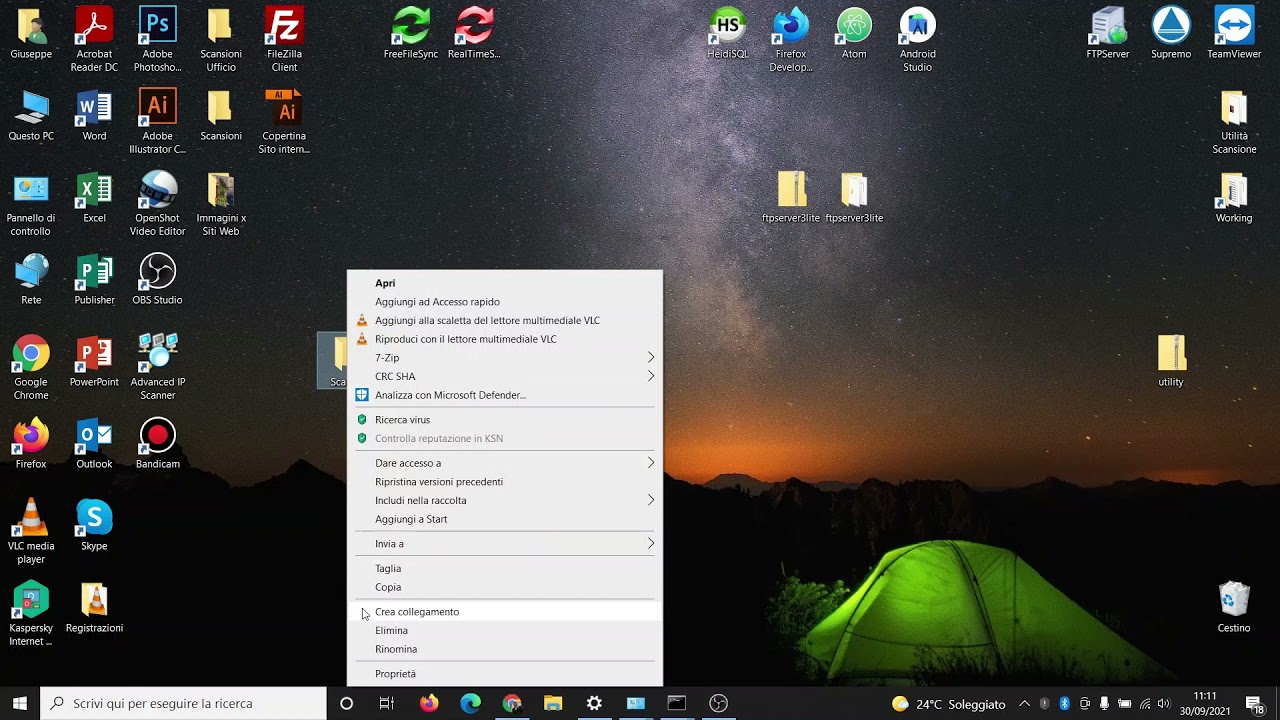Screen dimensions: 1280x720
Task: Select the Advanced IP Scanner icon
Action: click(x=157, y=368)
